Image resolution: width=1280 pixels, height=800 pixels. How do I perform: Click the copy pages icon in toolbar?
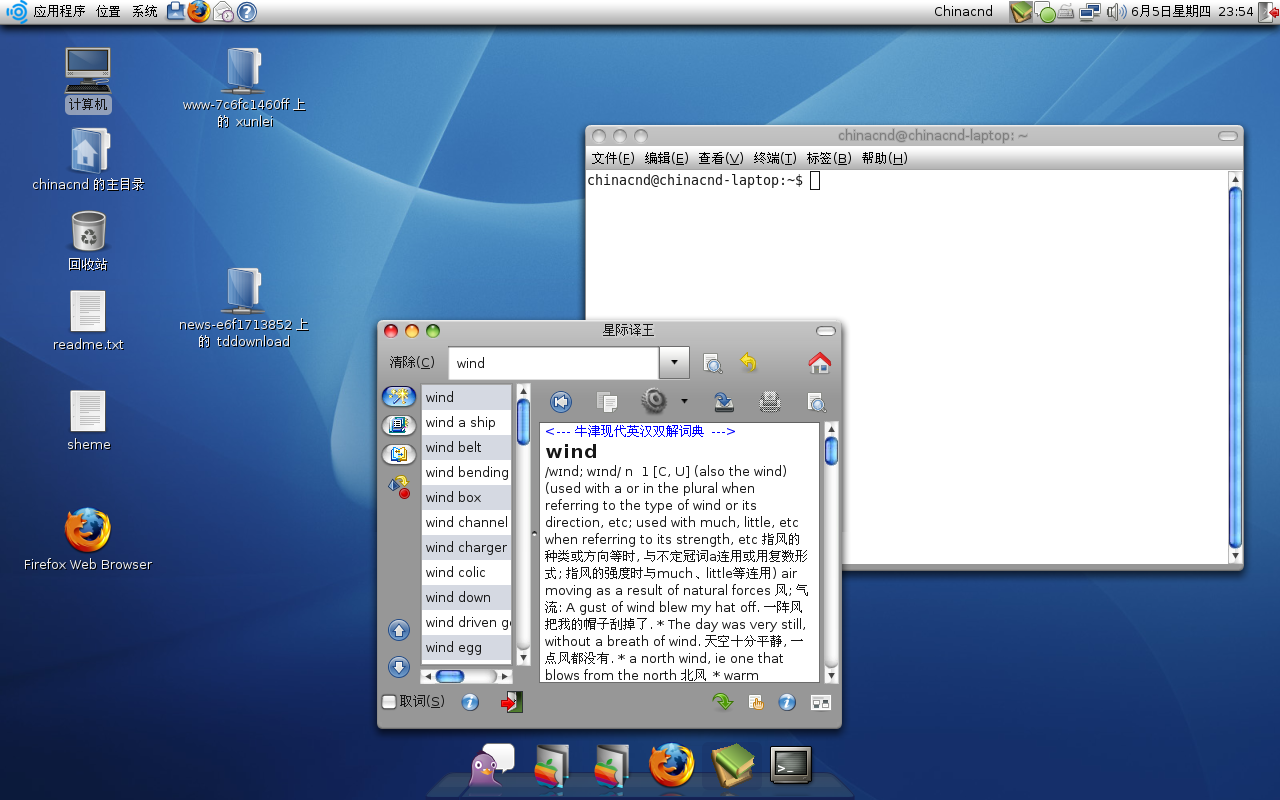(607, 402)
